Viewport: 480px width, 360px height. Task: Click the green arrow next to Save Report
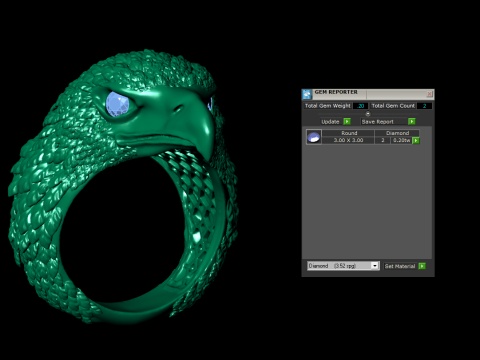click(412, 122)
